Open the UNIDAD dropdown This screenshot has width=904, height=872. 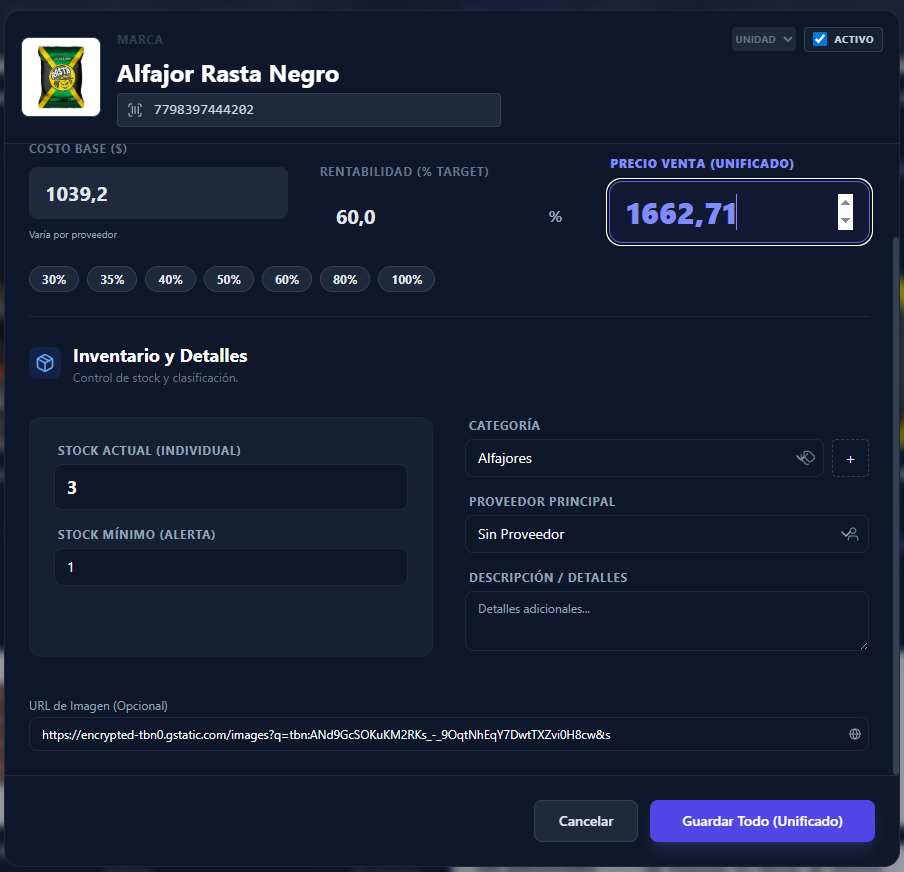pyautogui.click(x=763, y=39)
